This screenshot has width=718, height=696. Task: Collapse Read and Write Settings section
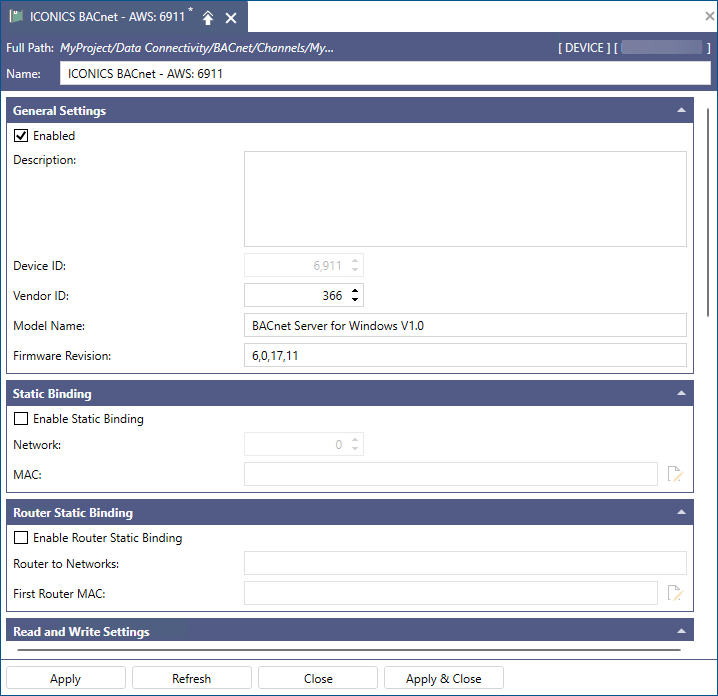click(x=681, y=631)
